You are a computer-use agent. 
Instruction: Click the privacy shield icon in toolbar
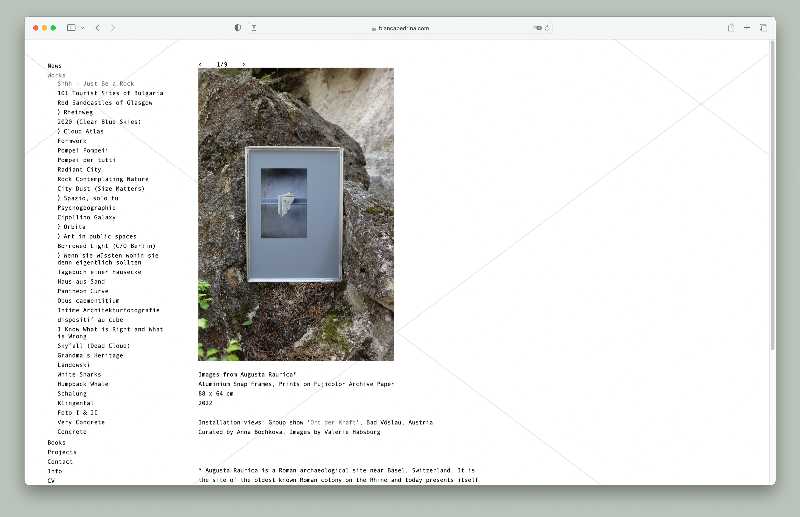238,28
